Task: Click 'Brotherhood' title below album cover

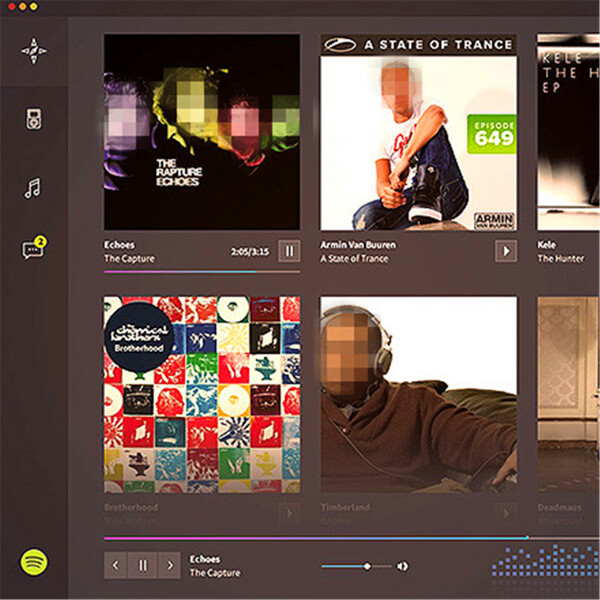Action: tap(131, 507)
